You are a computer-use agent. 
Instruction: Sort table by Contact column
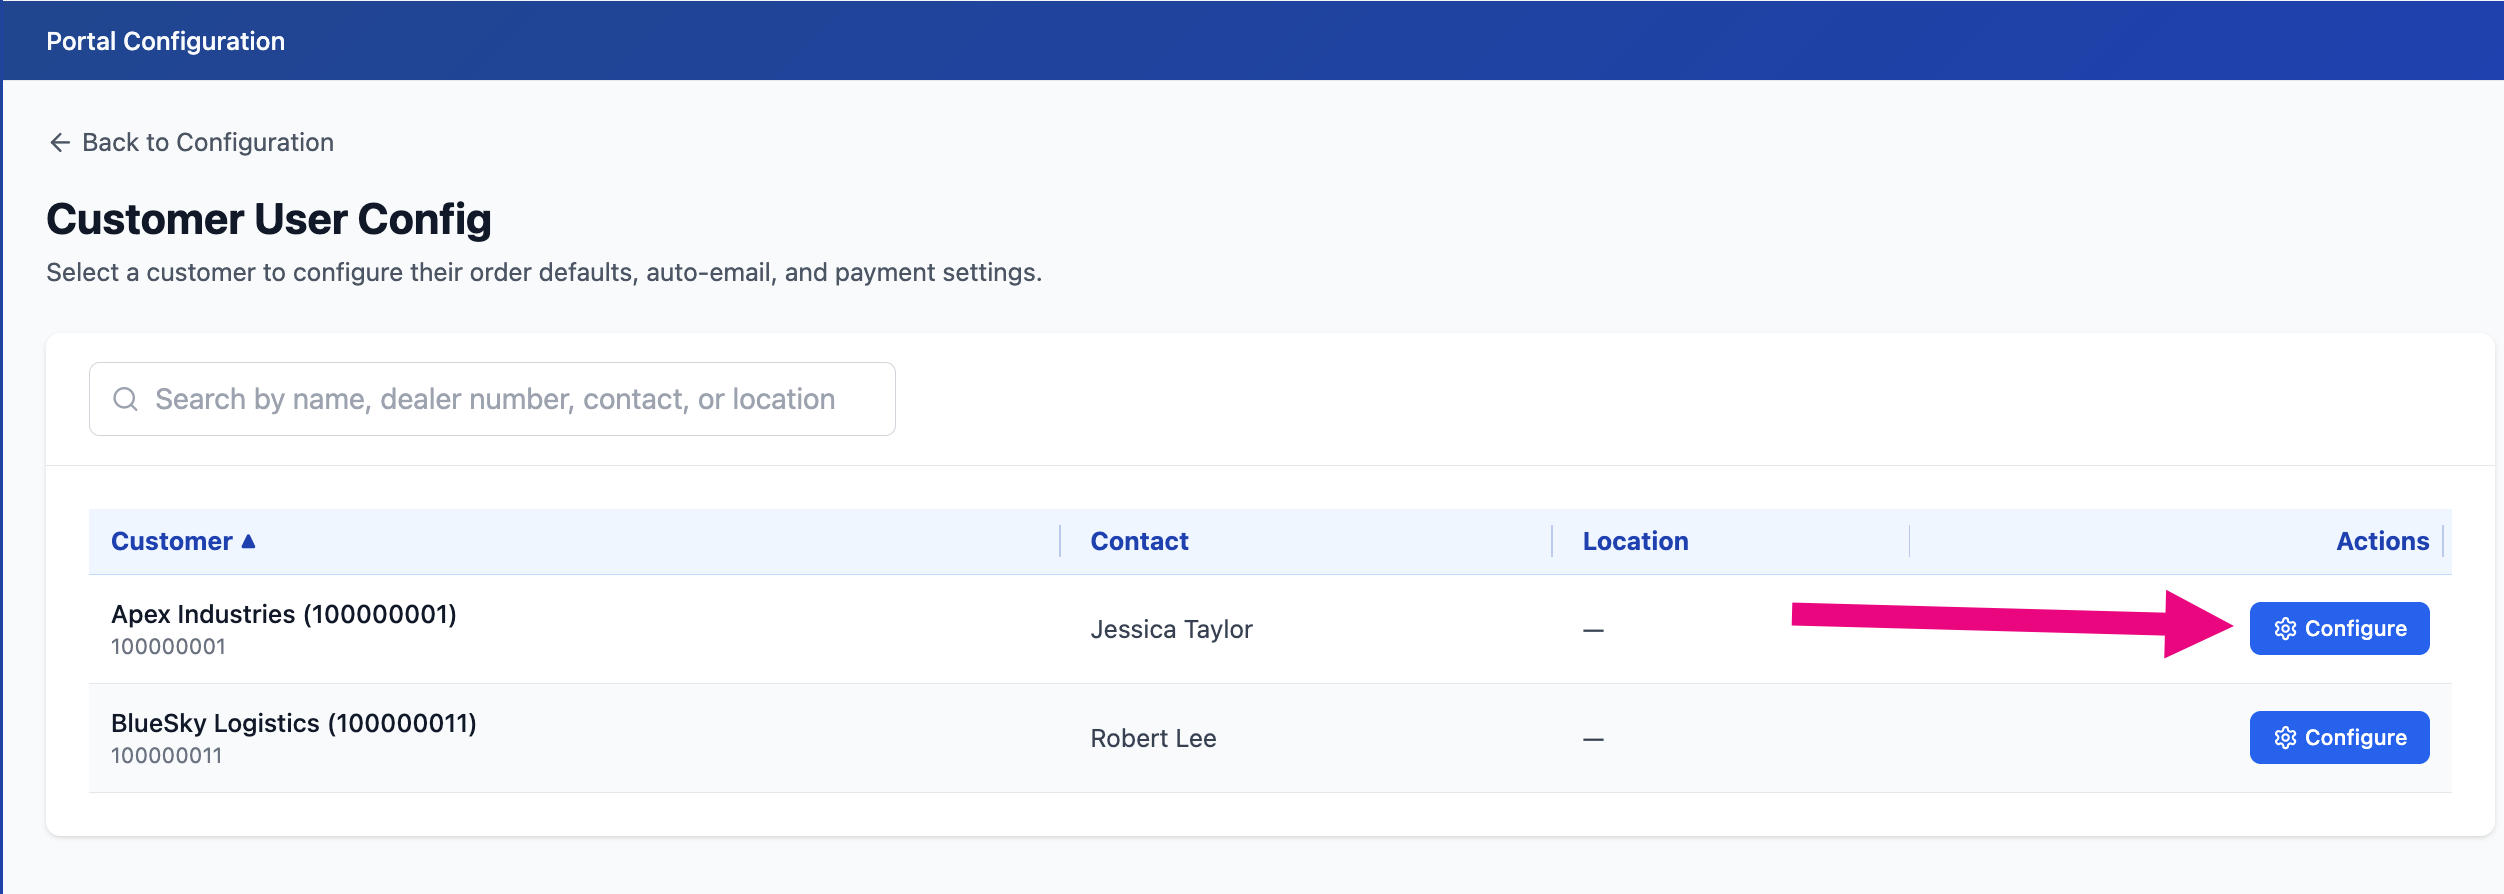click(x=1139, y=541)
